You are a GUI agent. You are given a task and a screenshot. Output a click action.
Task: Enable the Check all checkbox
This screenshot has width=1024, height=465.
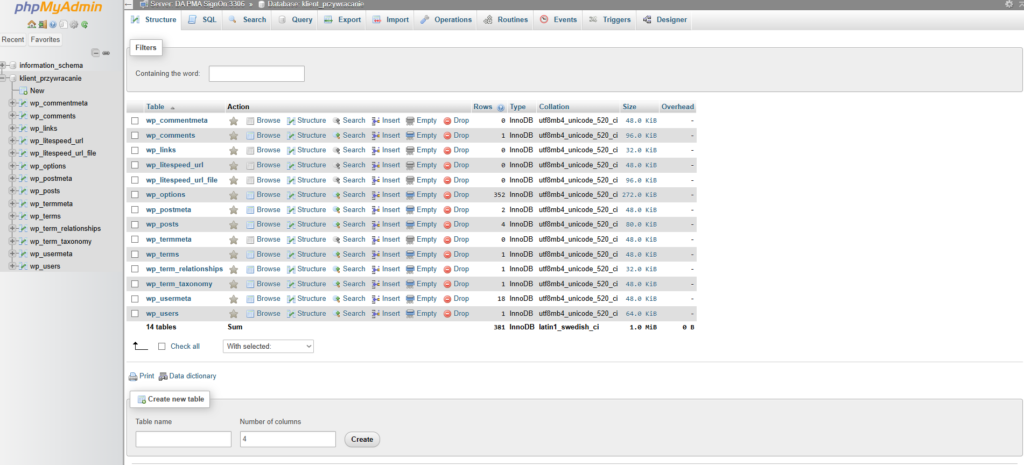click(162, 346)
